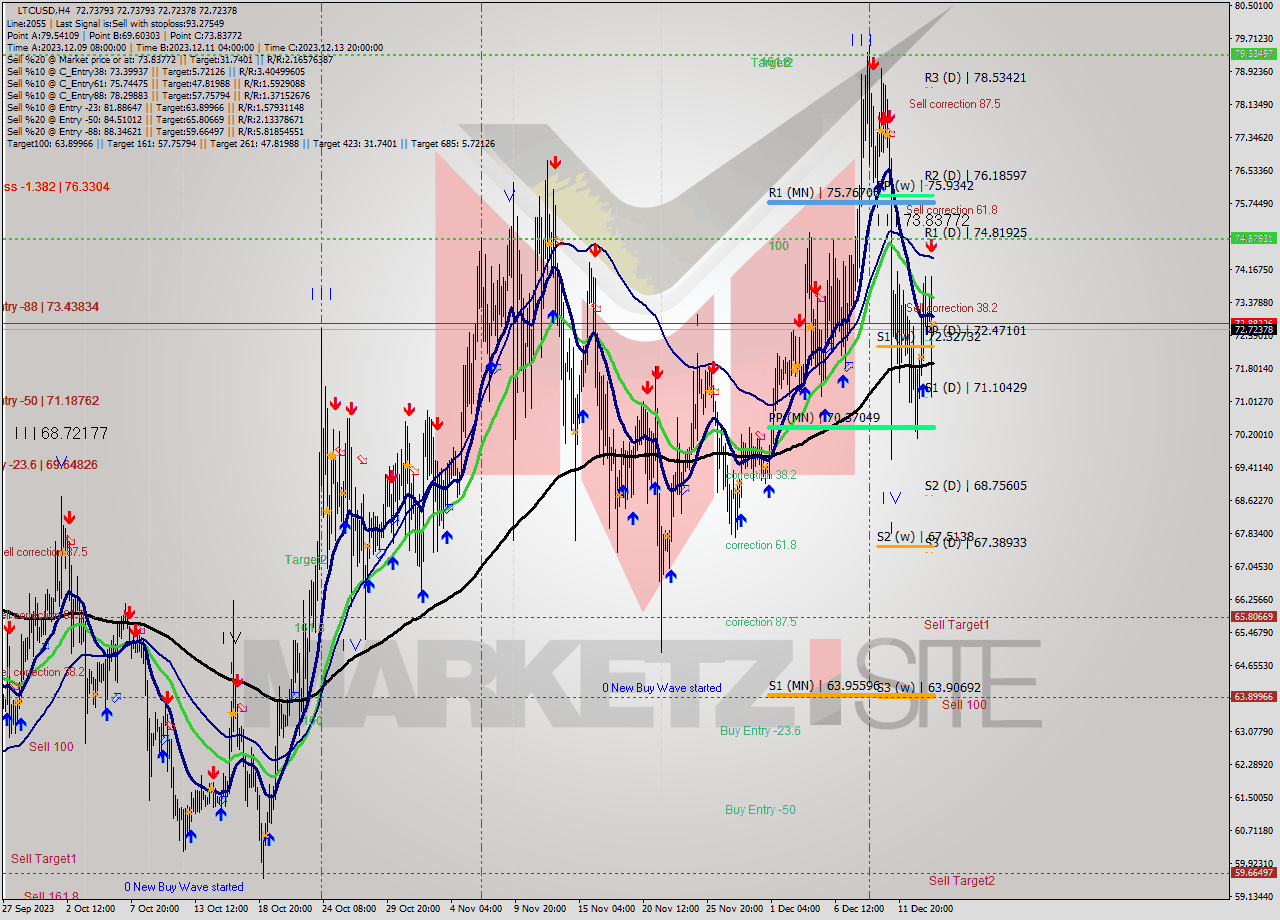Click the 'PP (D) | 72.47101' label
The image size is (1280, 920).
[975, 330]
